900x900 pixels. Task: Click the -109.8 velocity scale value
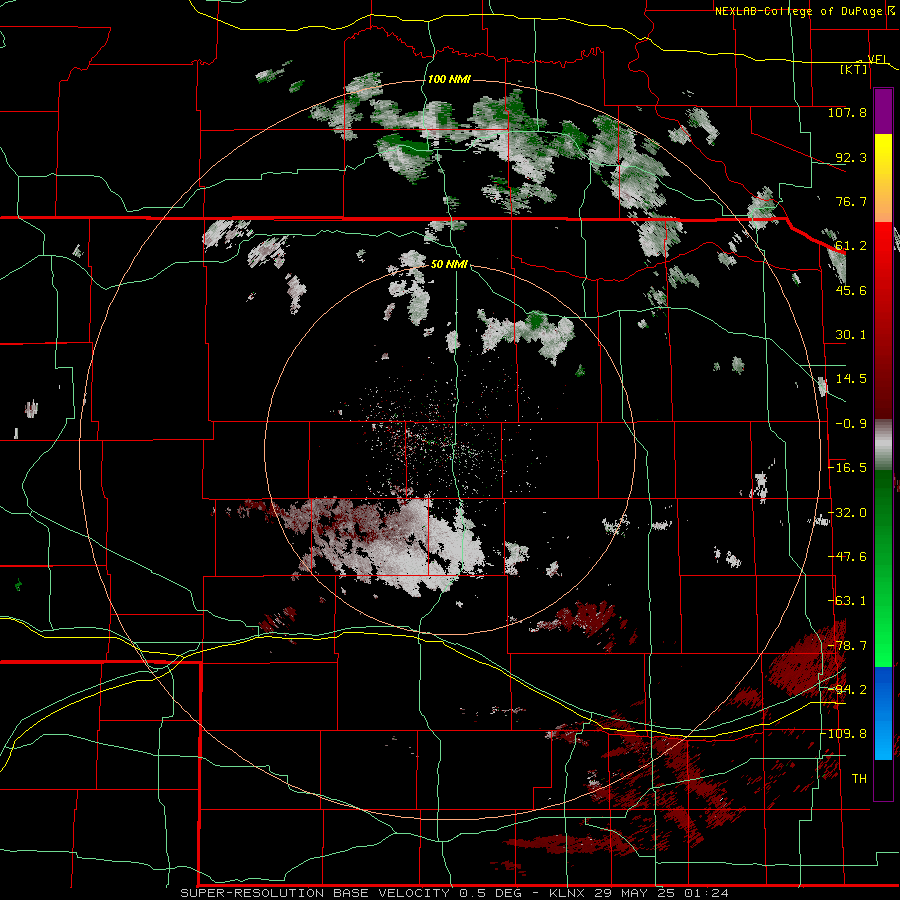pyautogui.click(x=845, y=734)
